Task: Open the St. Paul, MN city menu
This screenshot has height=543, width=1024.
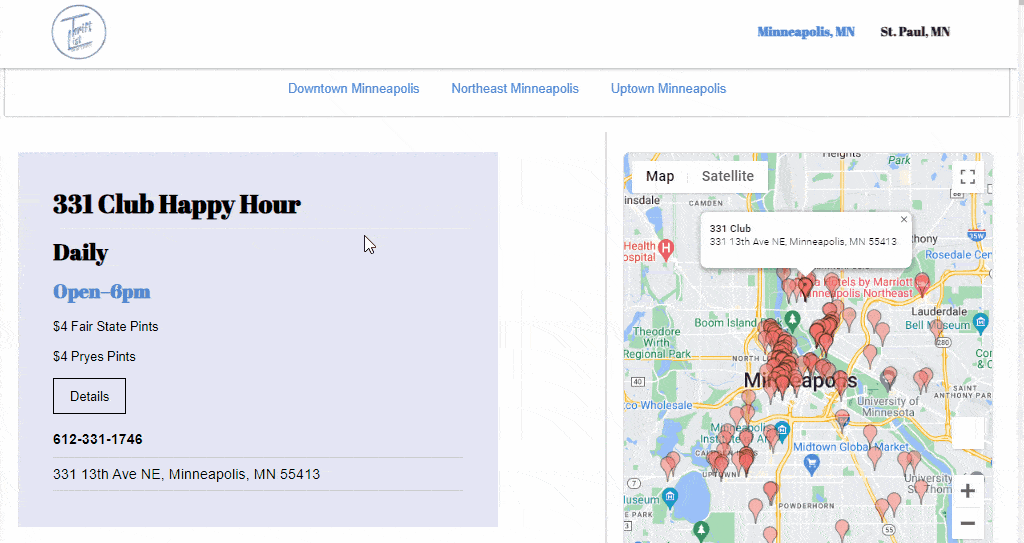Action: click(x=915, y=32)
